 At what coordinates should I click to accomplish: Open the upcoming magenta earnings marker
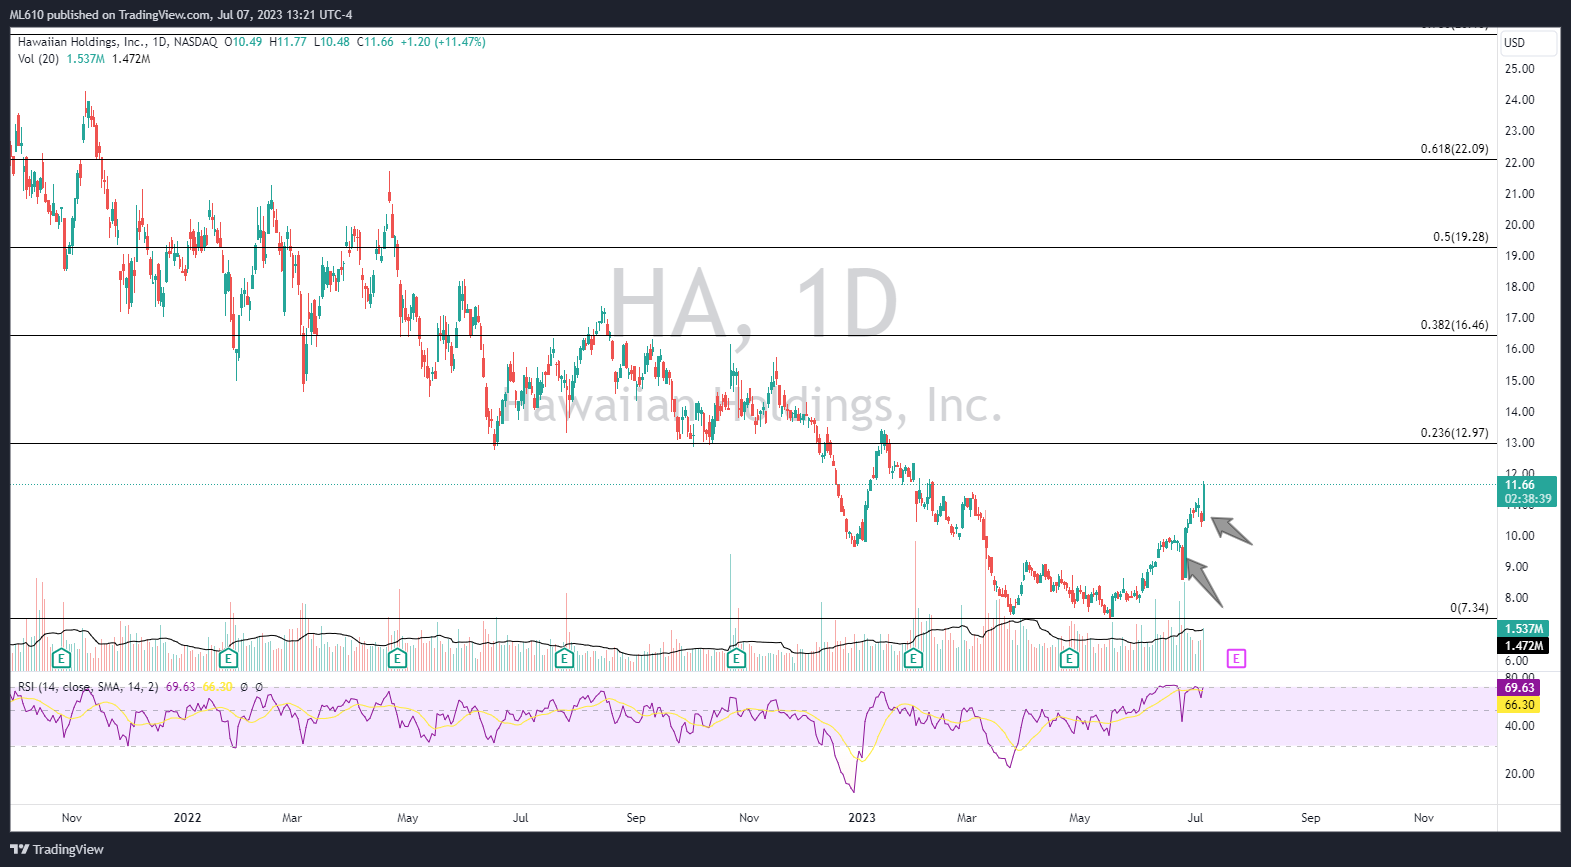tap(1237, 658)
